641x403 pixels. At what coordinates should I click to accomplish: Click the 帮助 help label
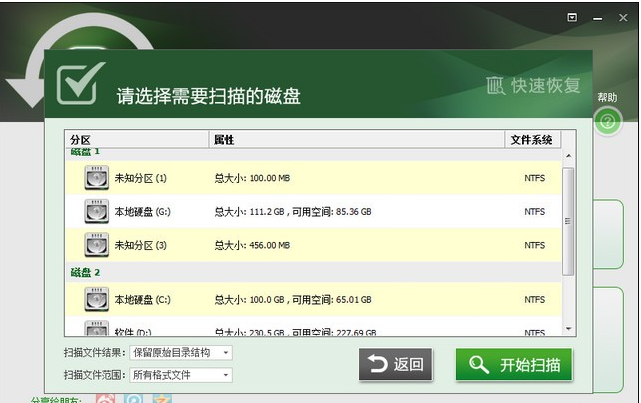607,97
